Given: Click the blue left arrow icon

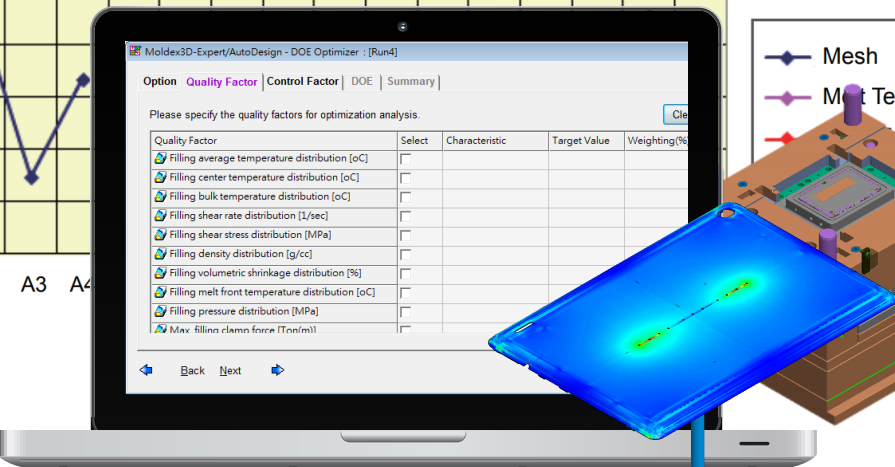Looking at the screenshot, I should click(146, 370).
